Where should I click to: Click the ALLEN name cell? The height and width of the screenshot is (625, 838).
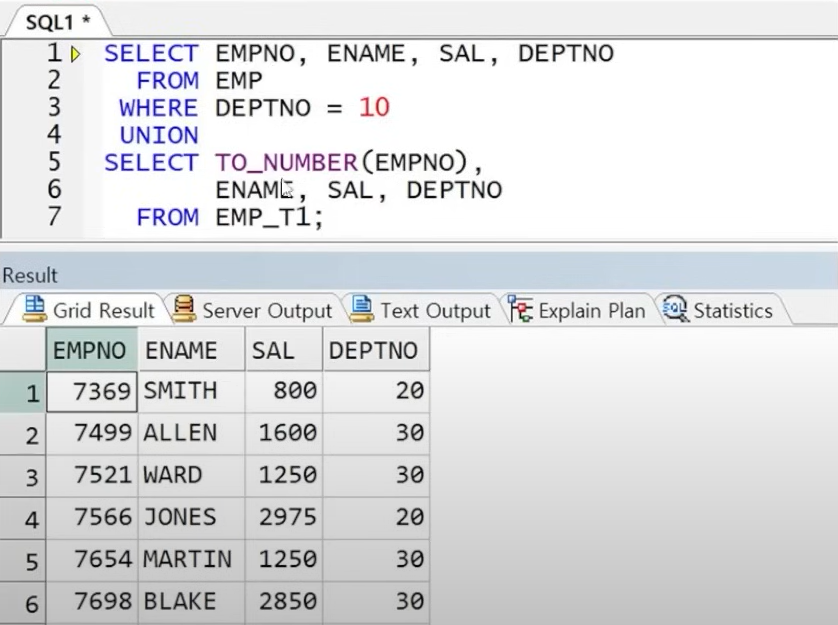191,434
